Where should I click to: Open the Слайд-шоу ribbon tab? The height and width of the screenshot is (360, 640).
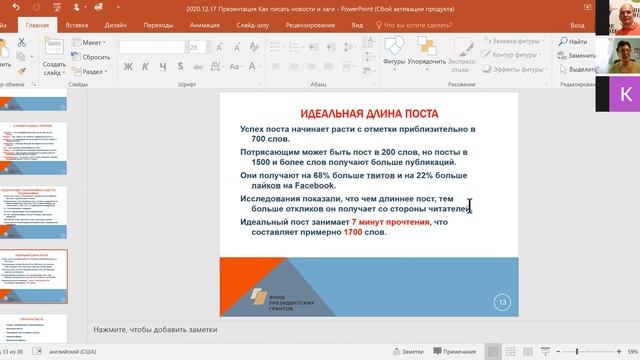click(x=252, y=25)
